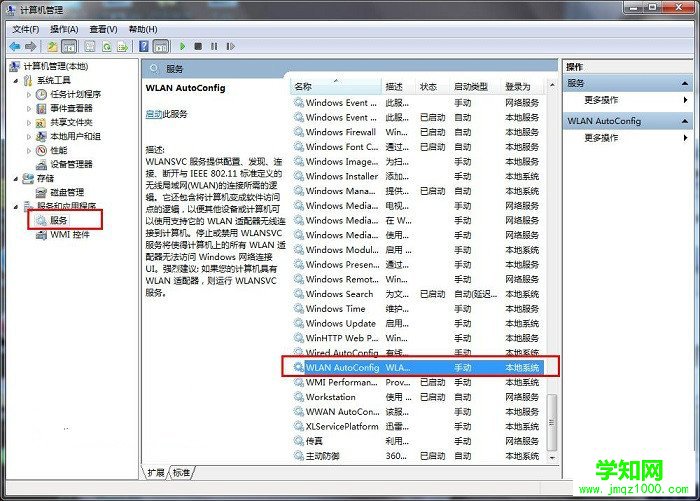Select Services (服务) tree item
The image size is (700, 501).
pos(58,220)
